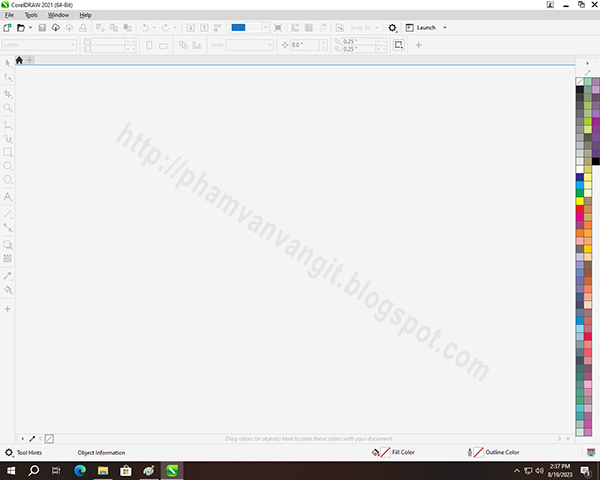
Task: Click the Undo arrow icon
Action: click(145, 28)
